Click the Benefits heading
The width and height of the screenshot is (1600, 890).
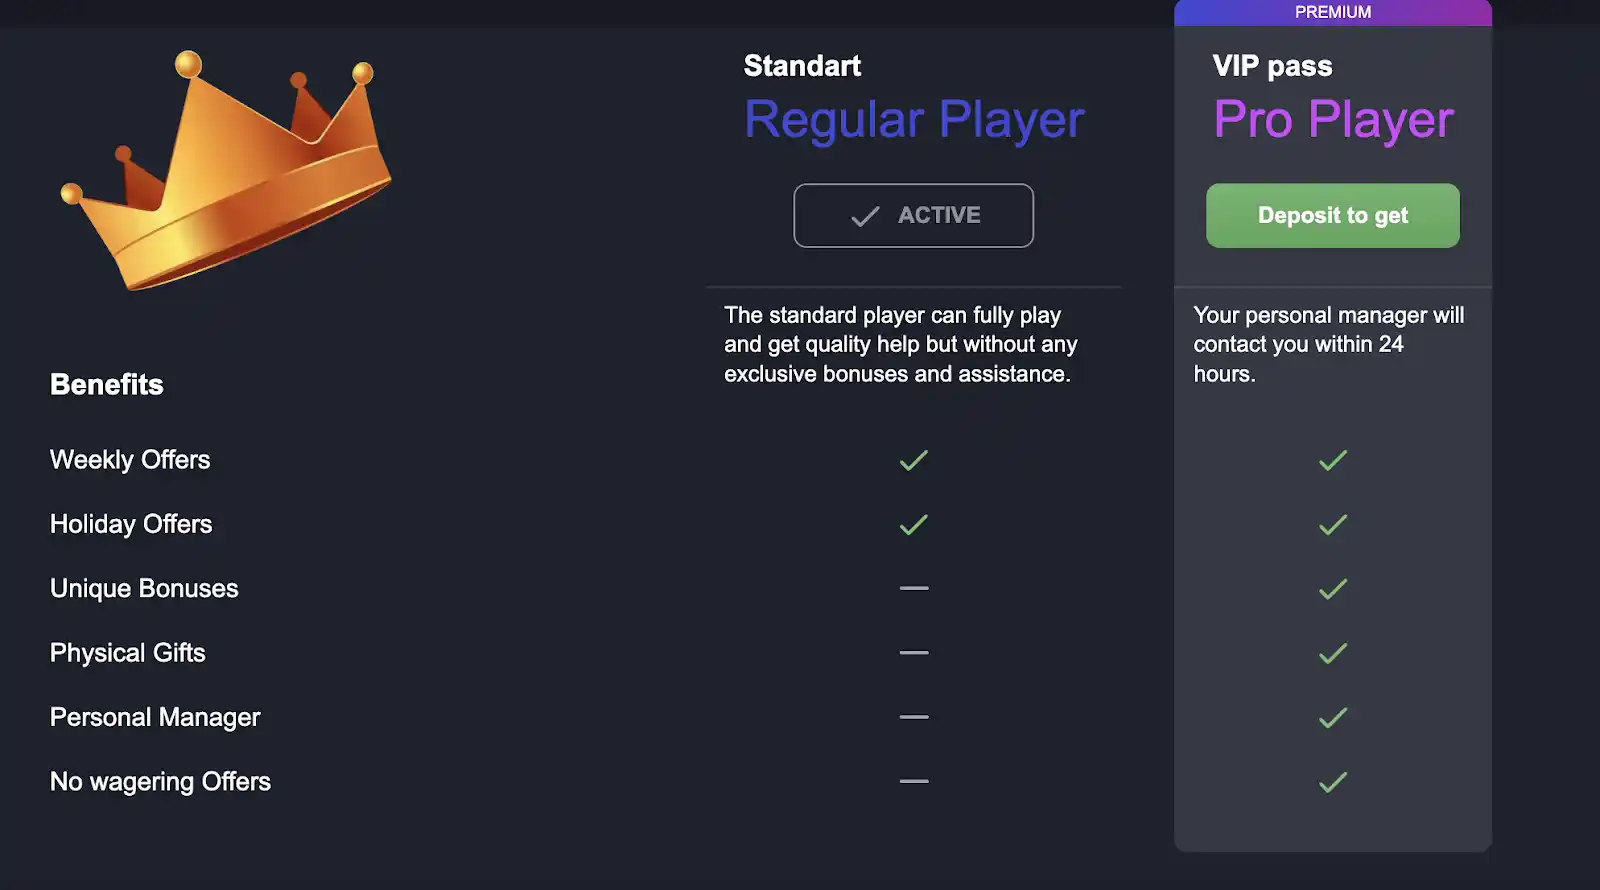107,385
